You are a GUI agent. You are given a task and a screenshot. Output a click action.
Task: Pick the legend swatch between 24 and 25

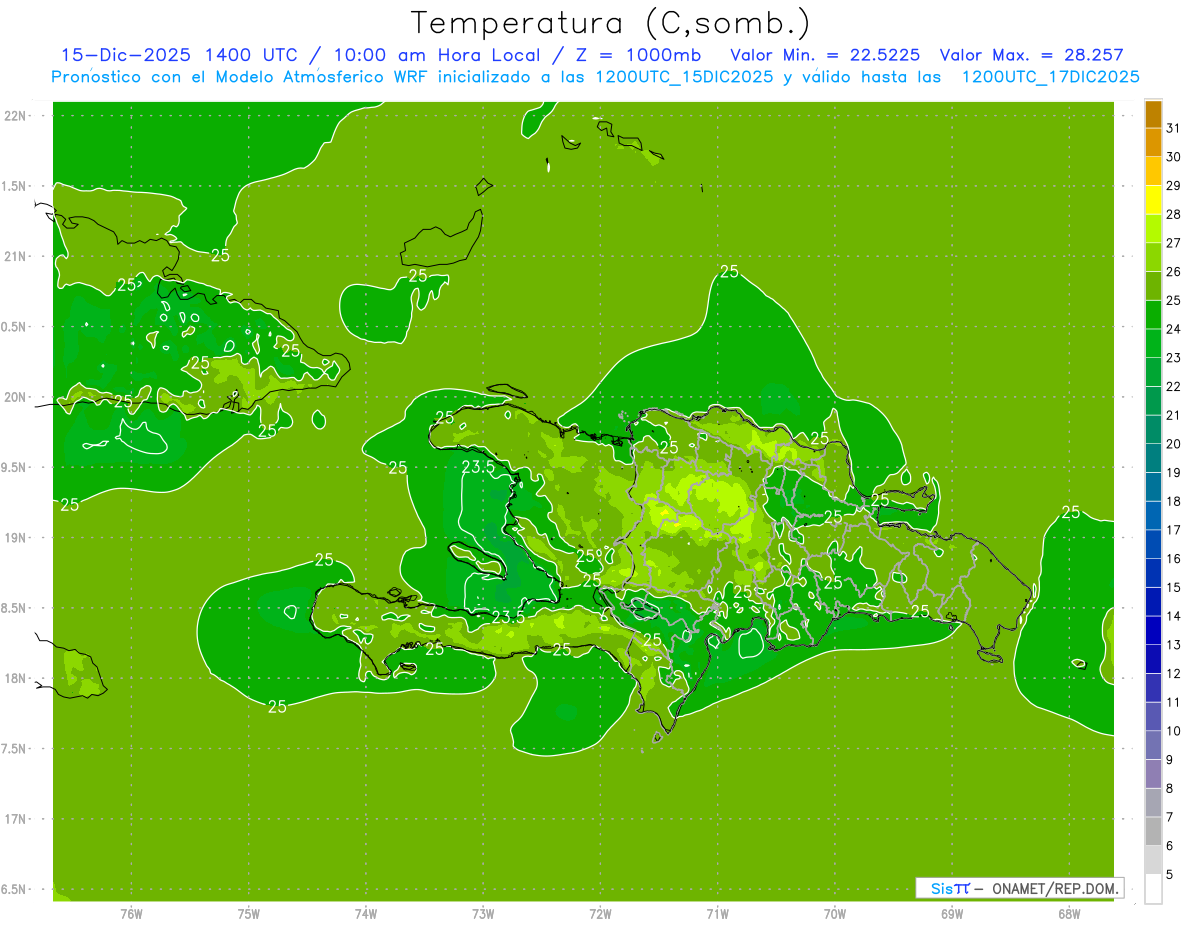pyautogui.click(x=1153, y=315)
